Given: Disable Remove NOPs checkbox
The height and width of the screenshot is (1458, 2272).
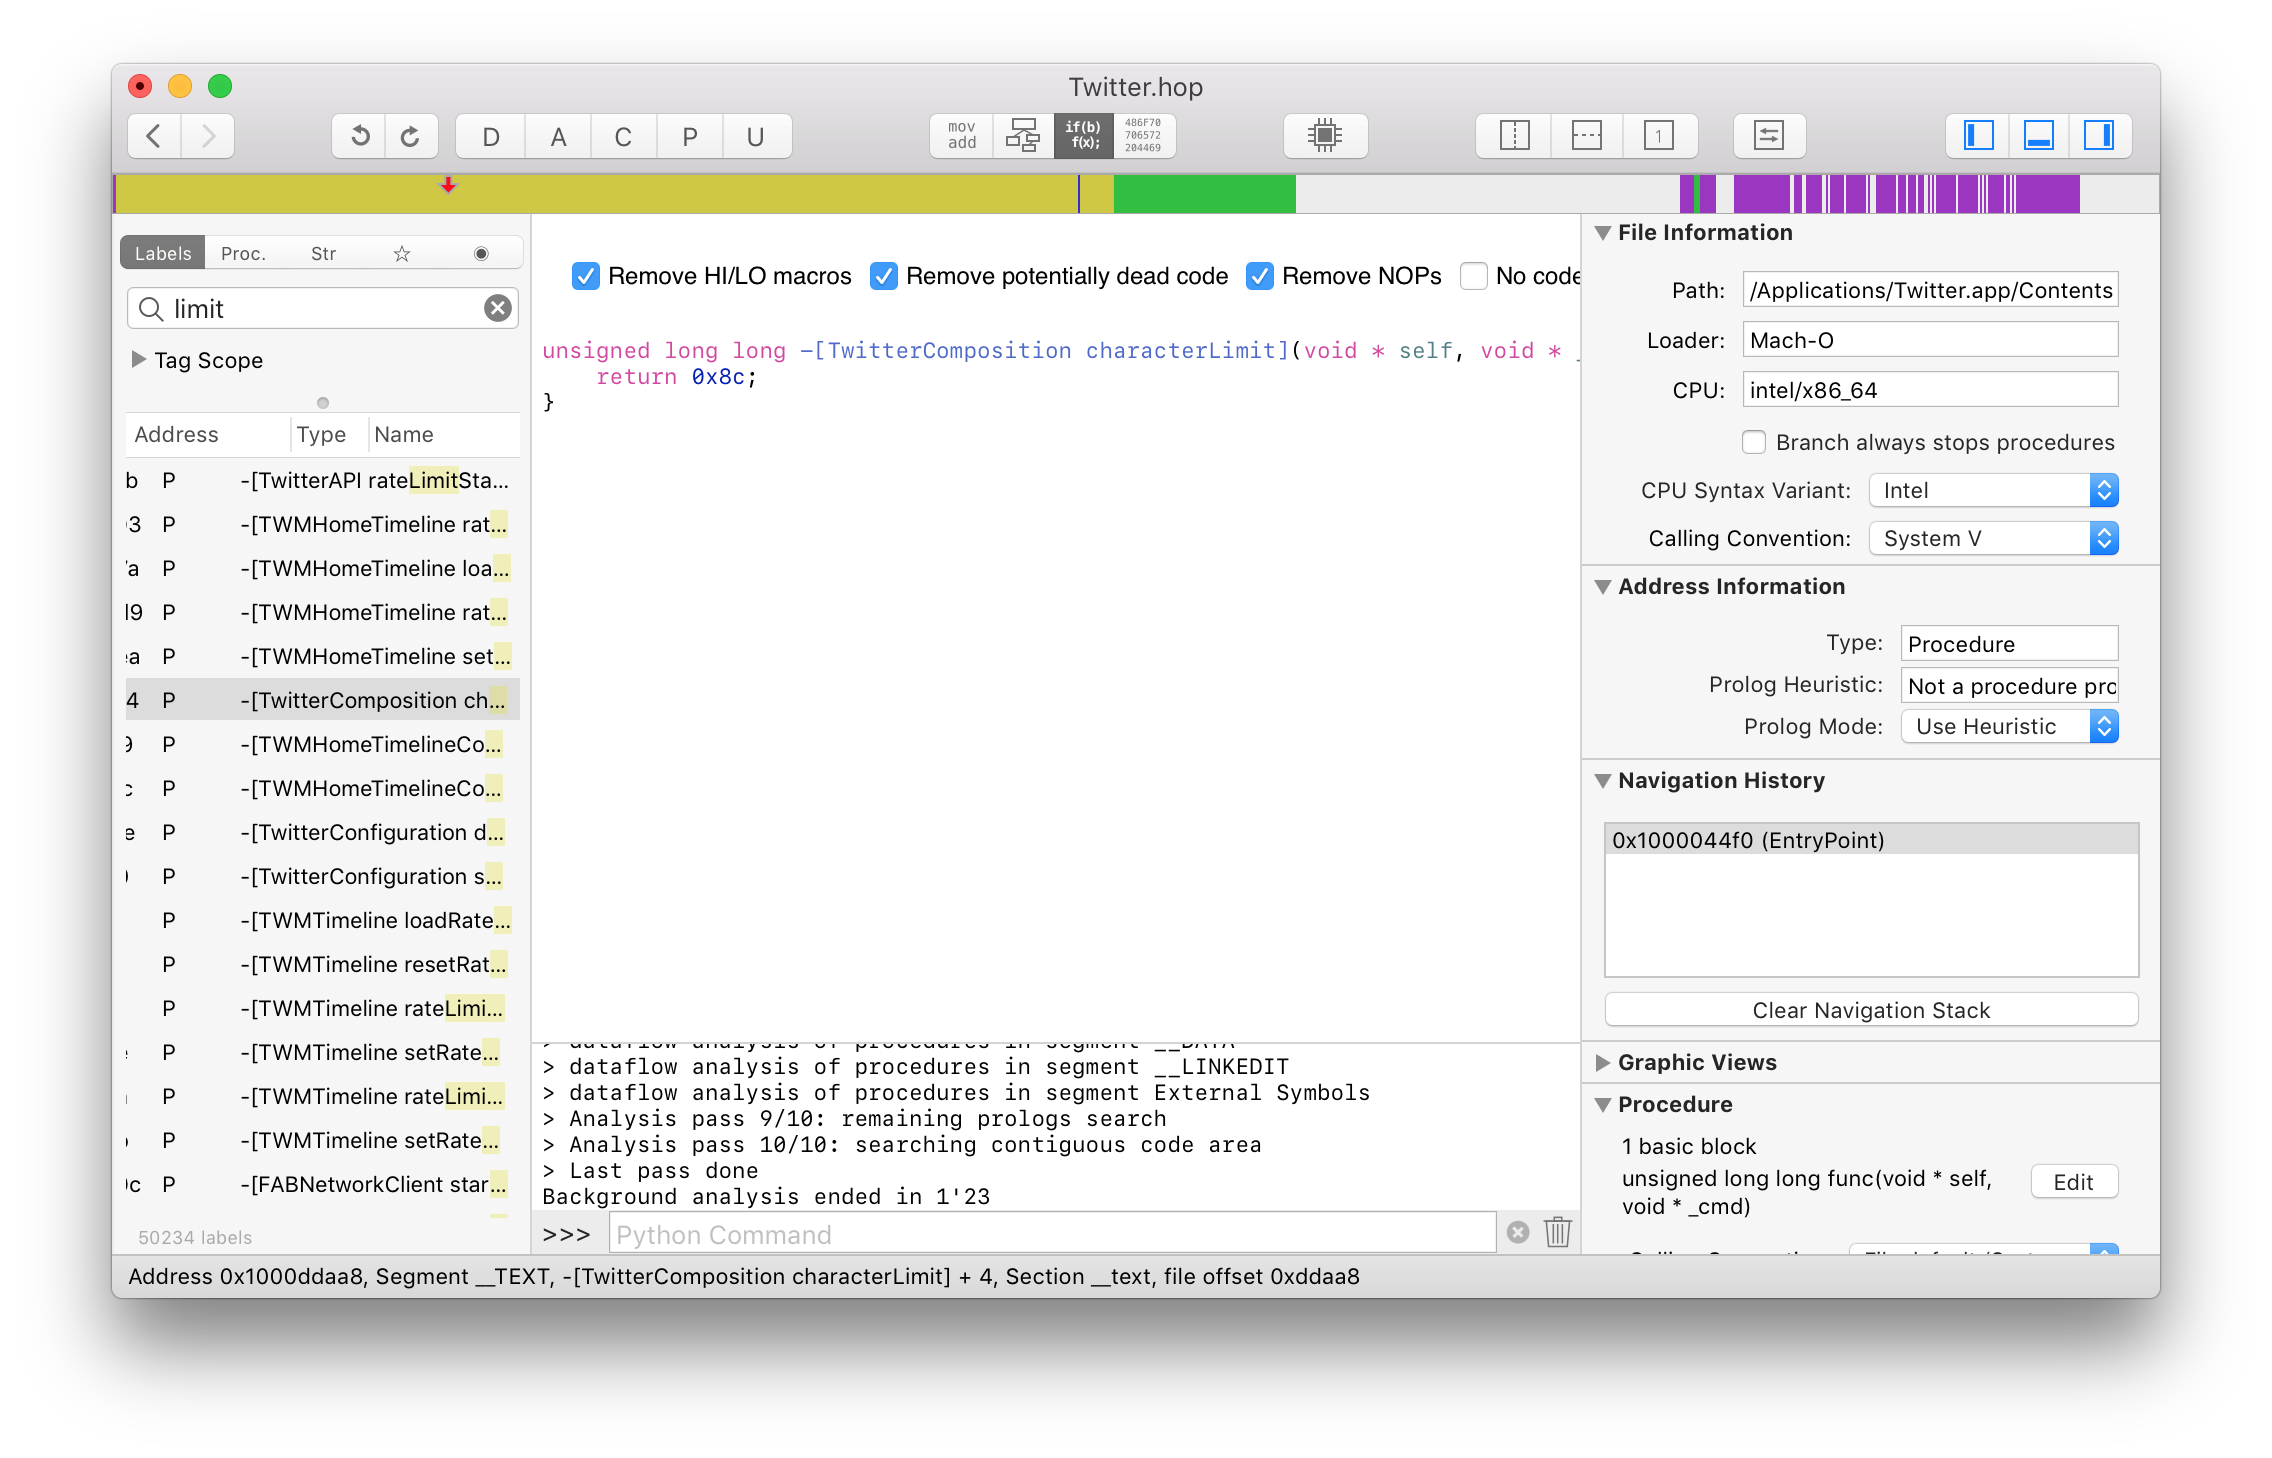Looking at the screenshot, I should tap(1260, 276).
